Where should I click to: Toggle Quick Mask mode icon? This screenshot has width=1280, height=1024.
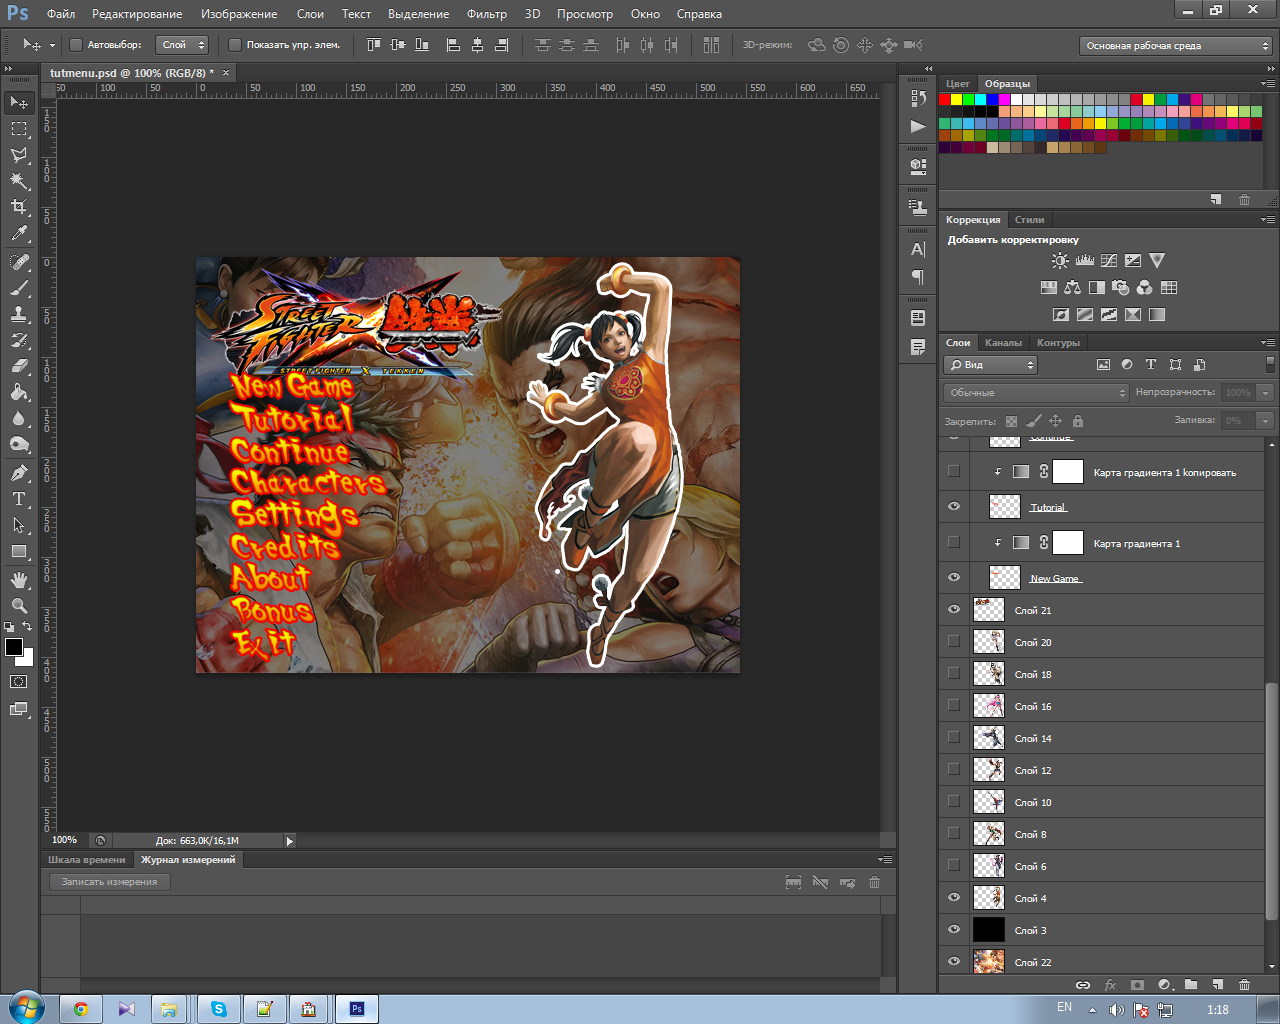point(19,682)
